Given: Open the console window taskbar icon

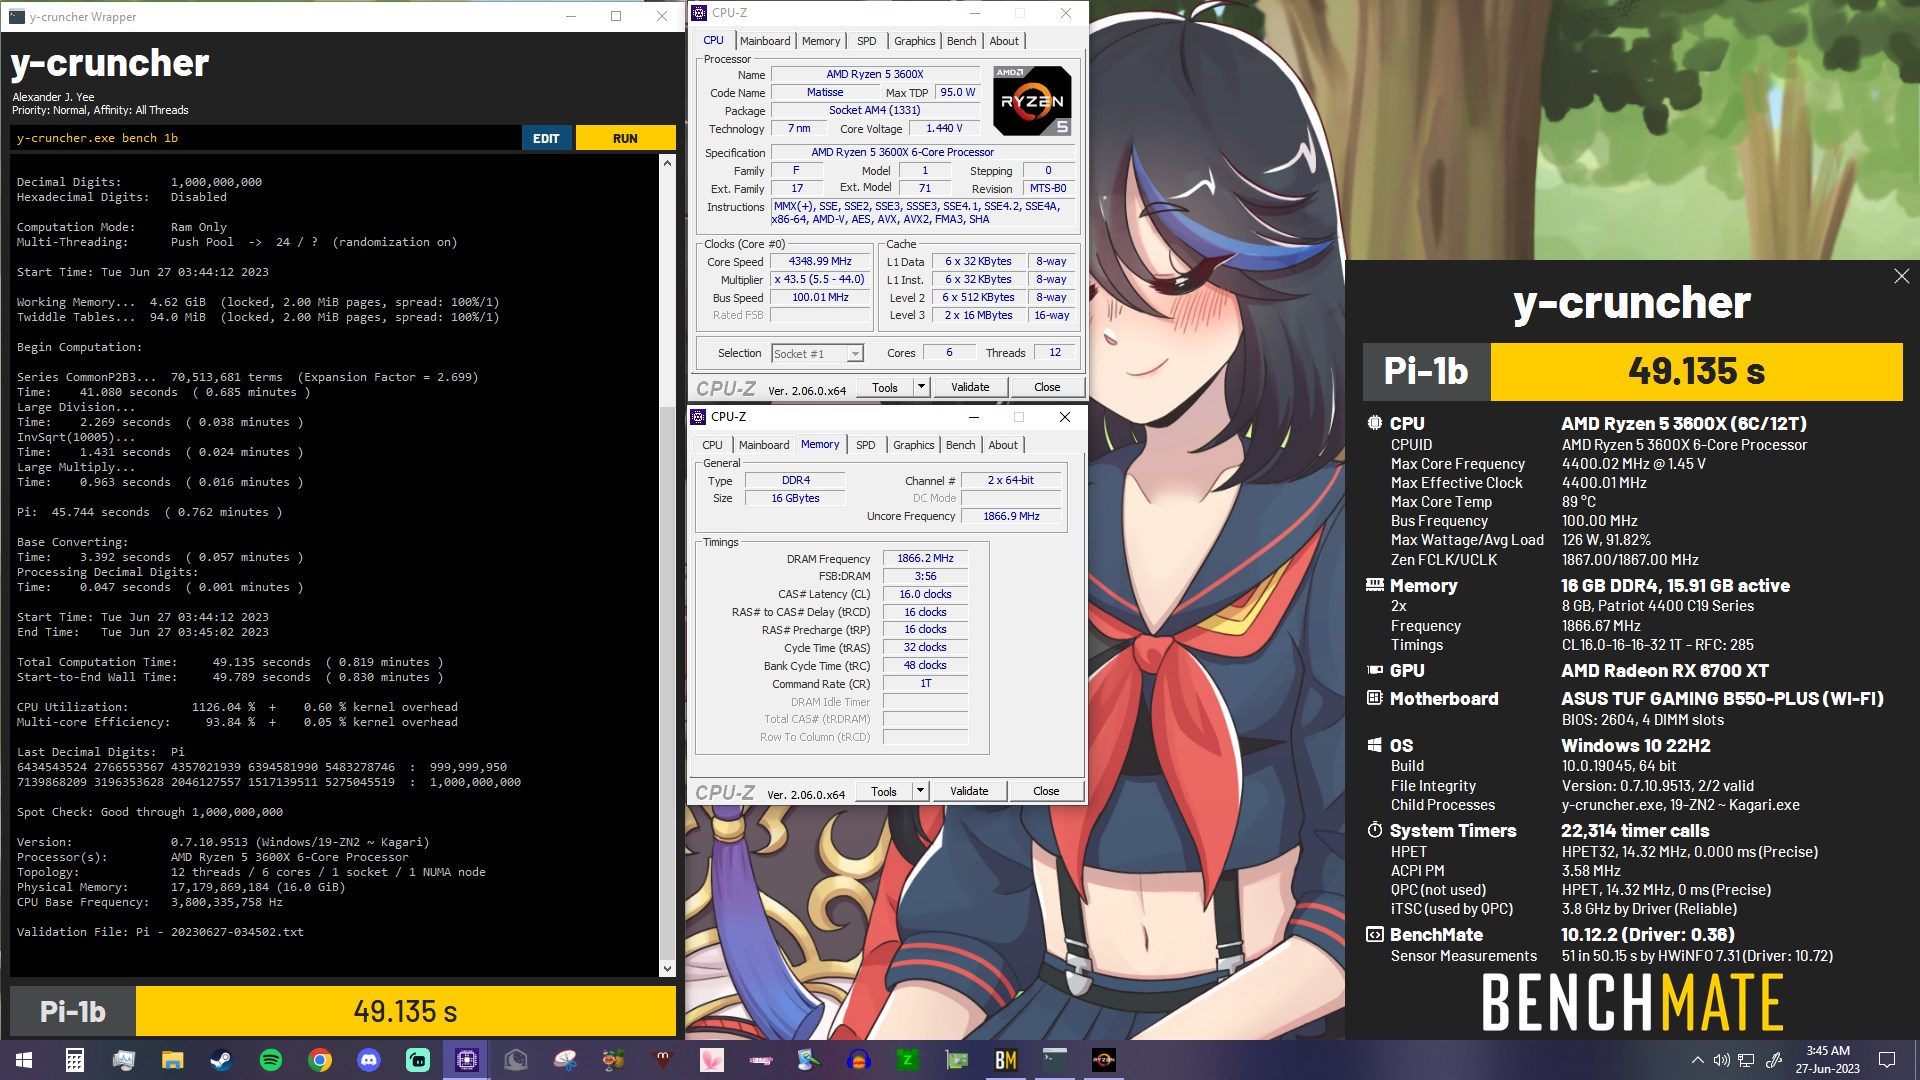Looking at the screenshot, I should (x=1054, y=1060).
